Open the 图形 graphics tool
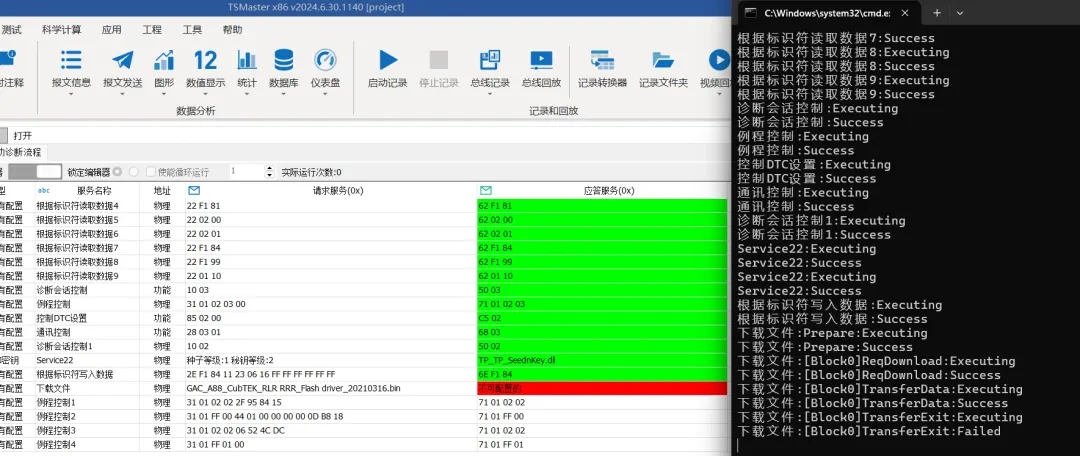The height and width of the screenshot is (456, 1080). point(164,69)
